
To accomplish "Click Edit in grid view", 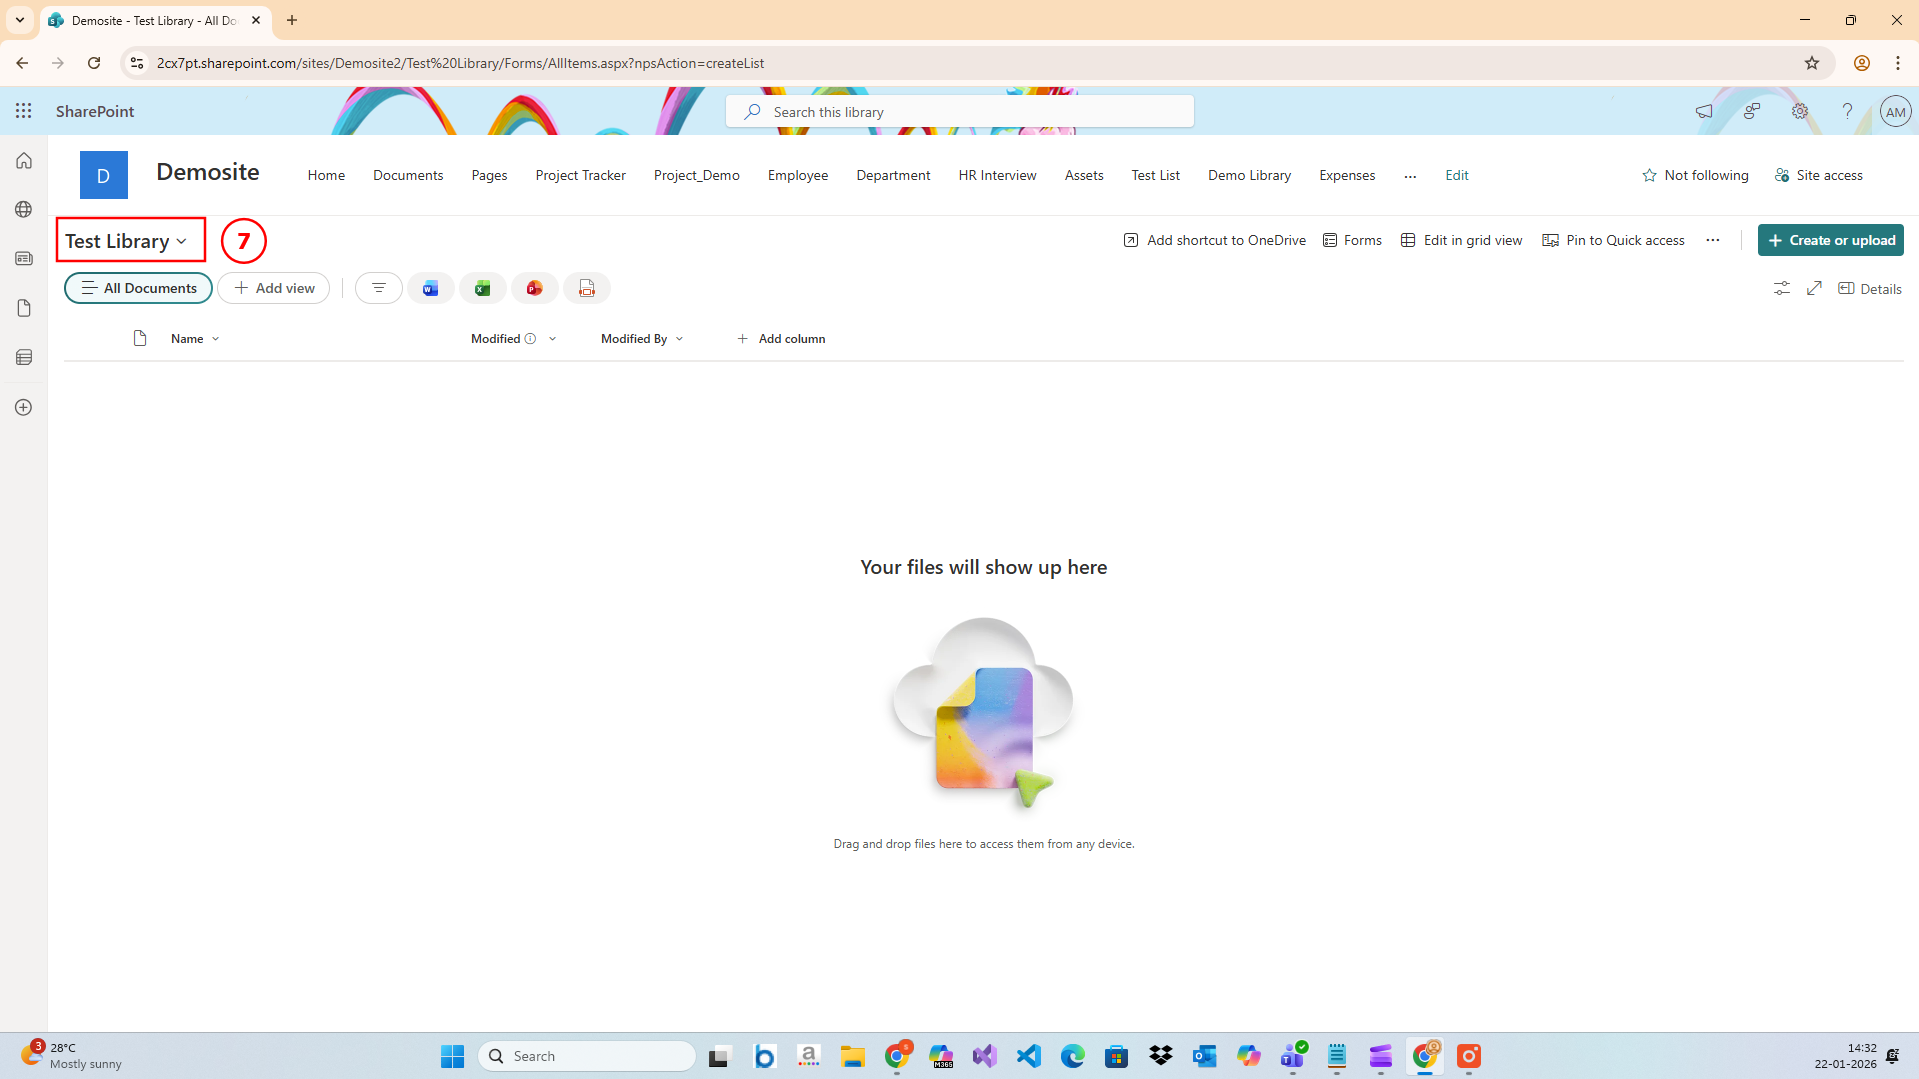I will click(1461, 240).
